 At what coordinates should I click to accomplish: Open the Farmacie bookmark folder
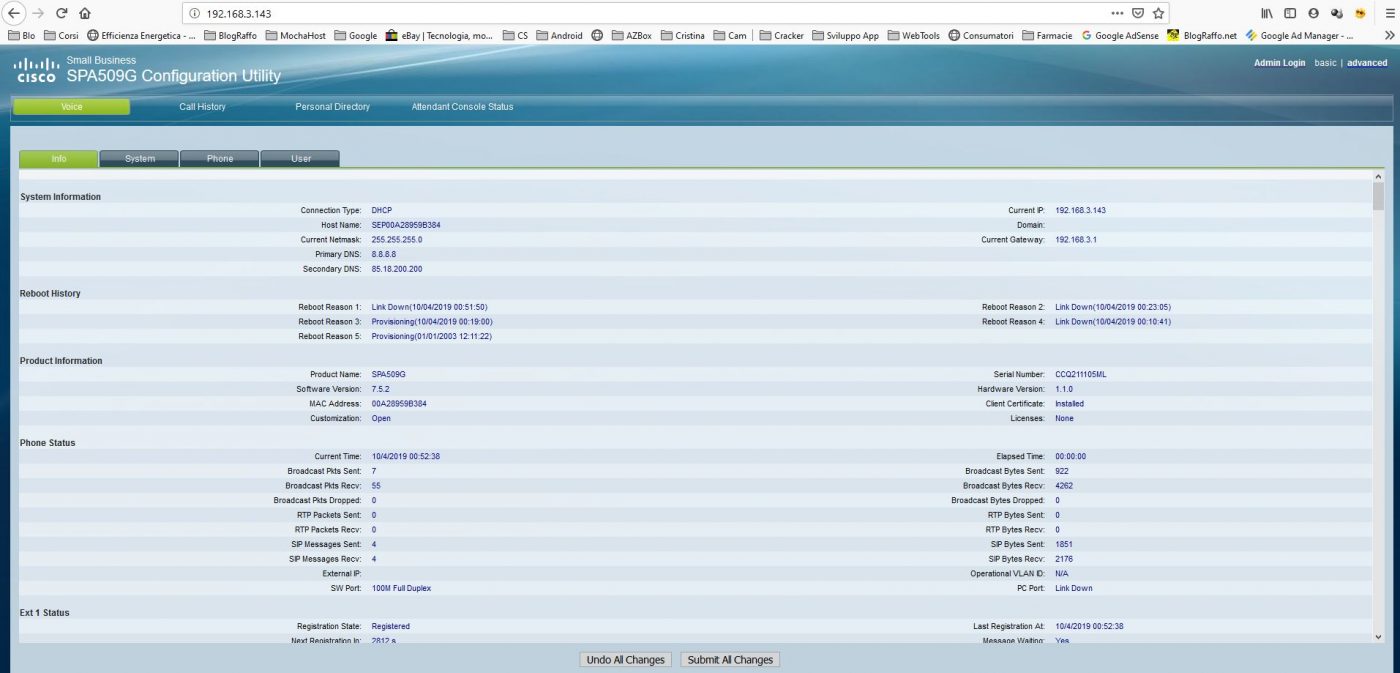tap(1048, 36)
